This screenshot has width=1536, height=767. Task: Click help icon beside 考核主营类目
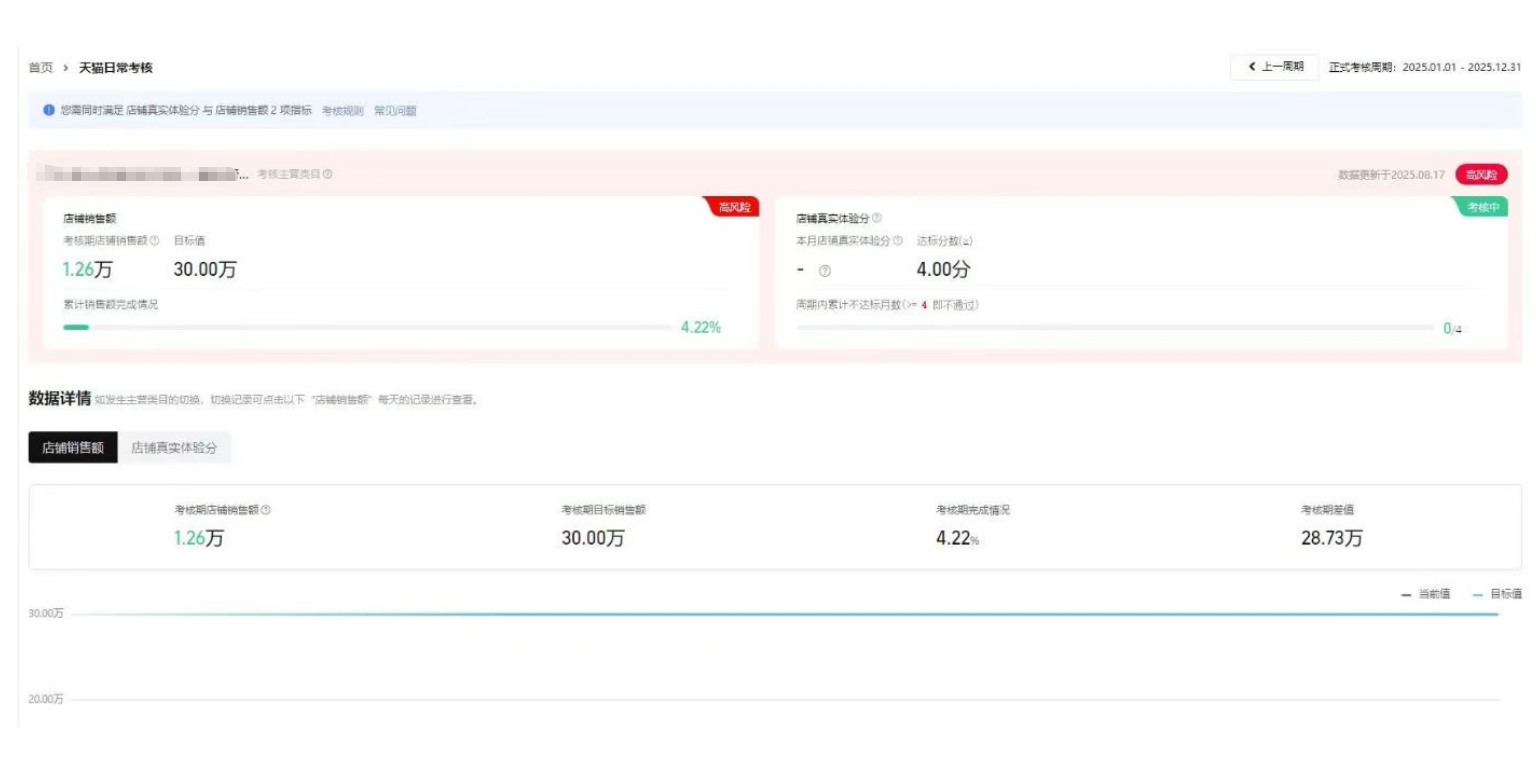[328, 175]
